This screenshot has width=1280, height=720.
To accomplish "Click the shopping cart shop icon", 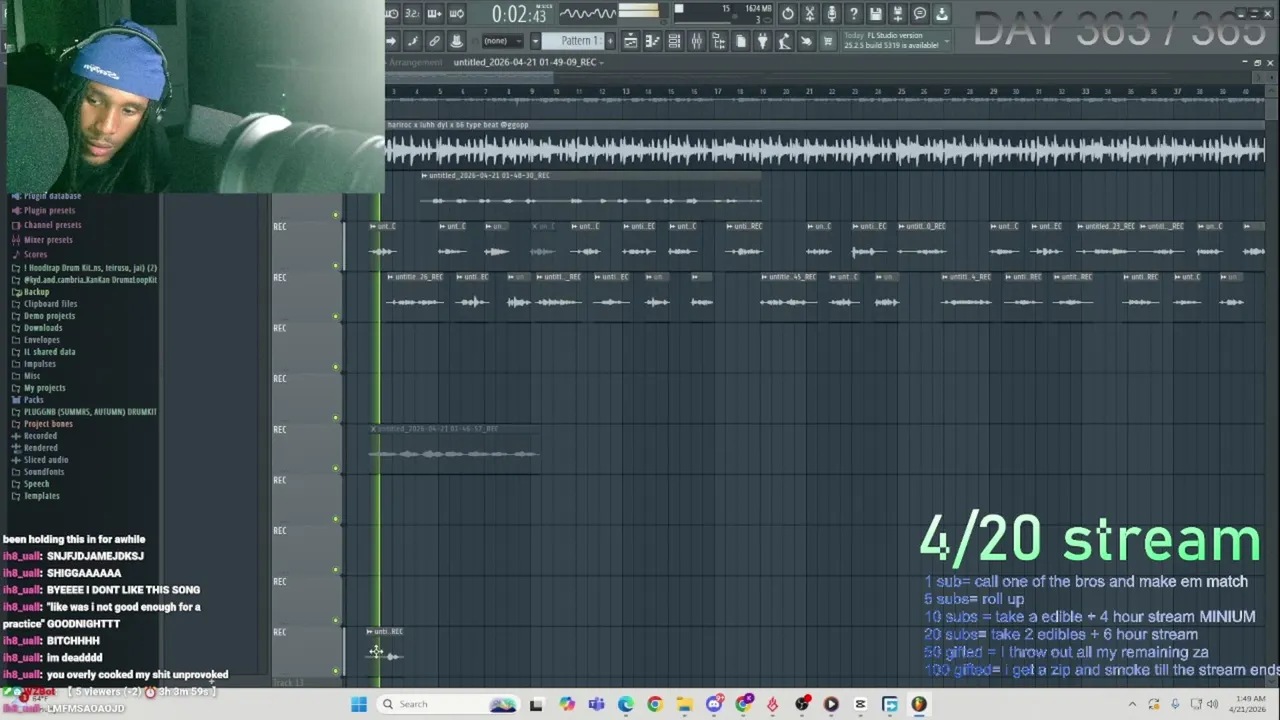I will (x=828, y=41).
